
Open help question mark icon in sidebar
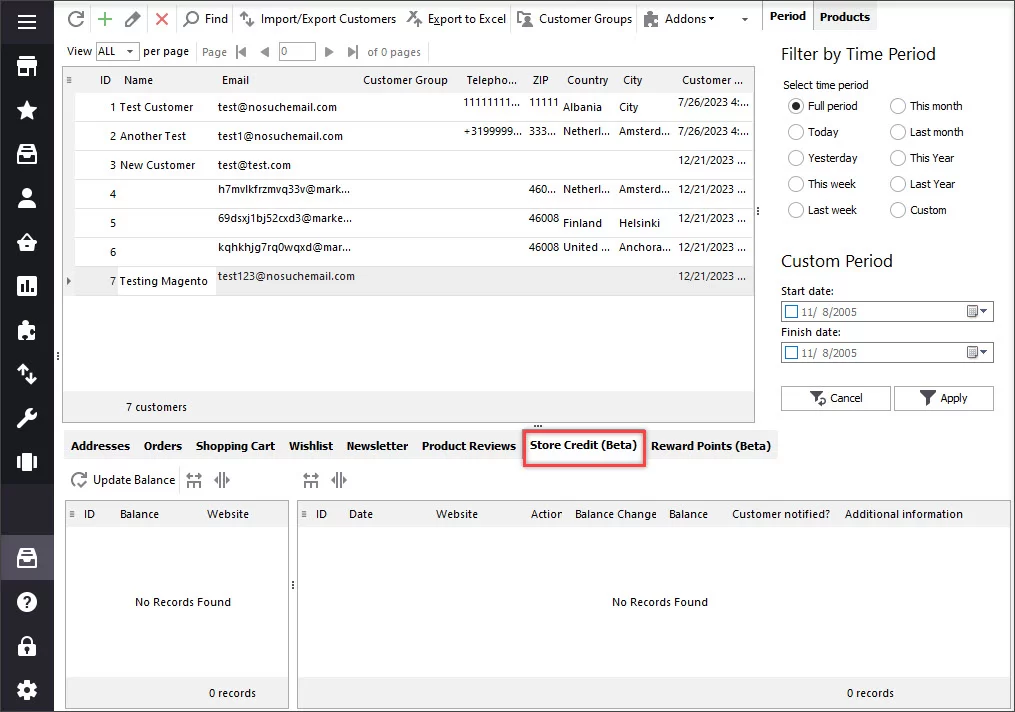point(27,602)
